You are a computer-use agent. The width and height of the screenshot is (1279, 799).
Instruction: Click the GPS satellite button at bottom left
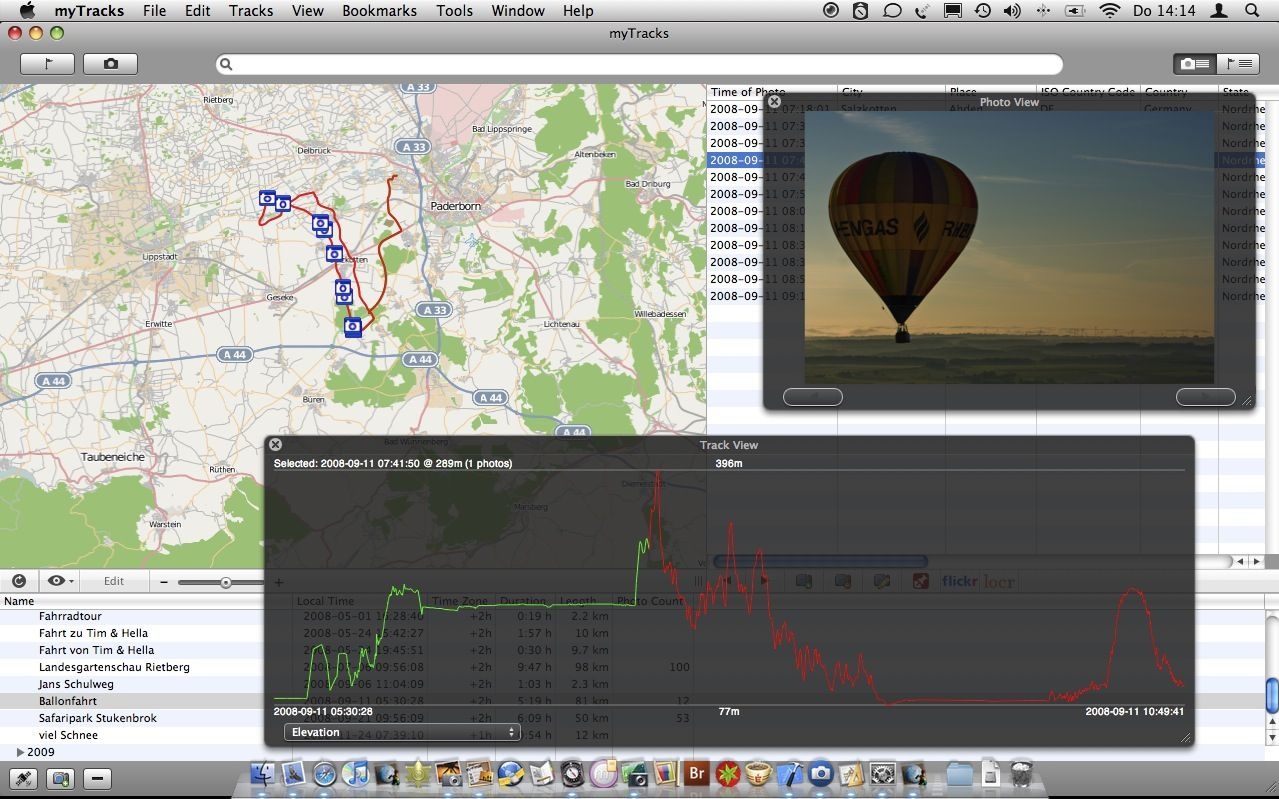23,778
